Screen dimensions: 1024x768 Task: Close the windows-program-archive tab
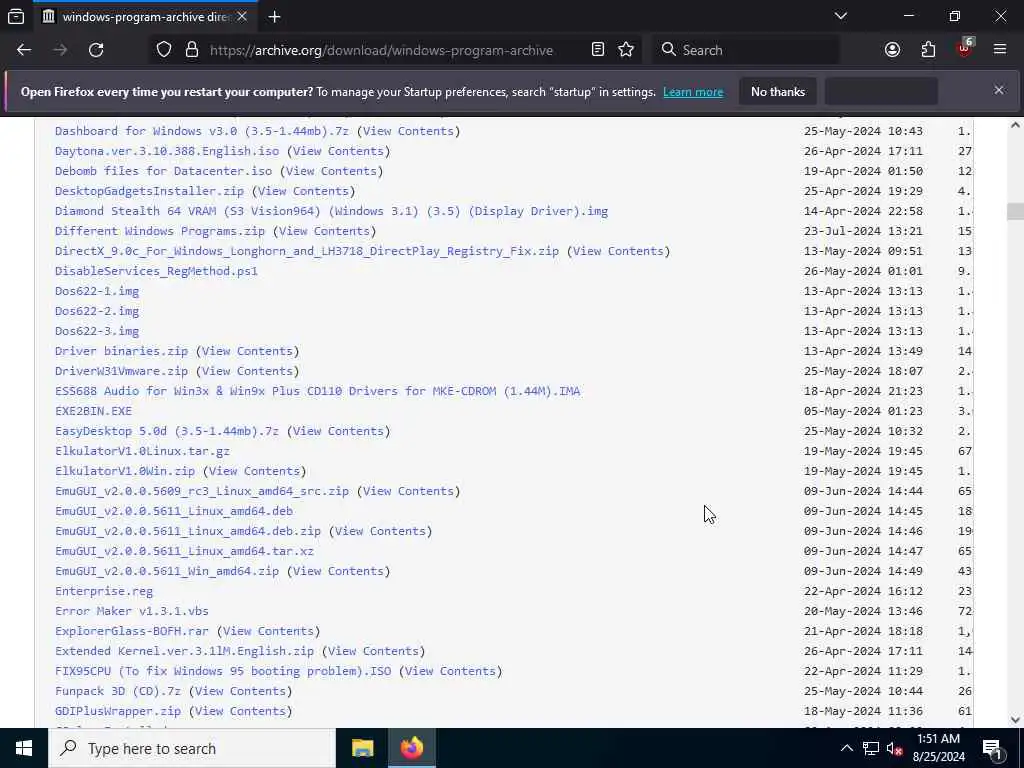242,16
